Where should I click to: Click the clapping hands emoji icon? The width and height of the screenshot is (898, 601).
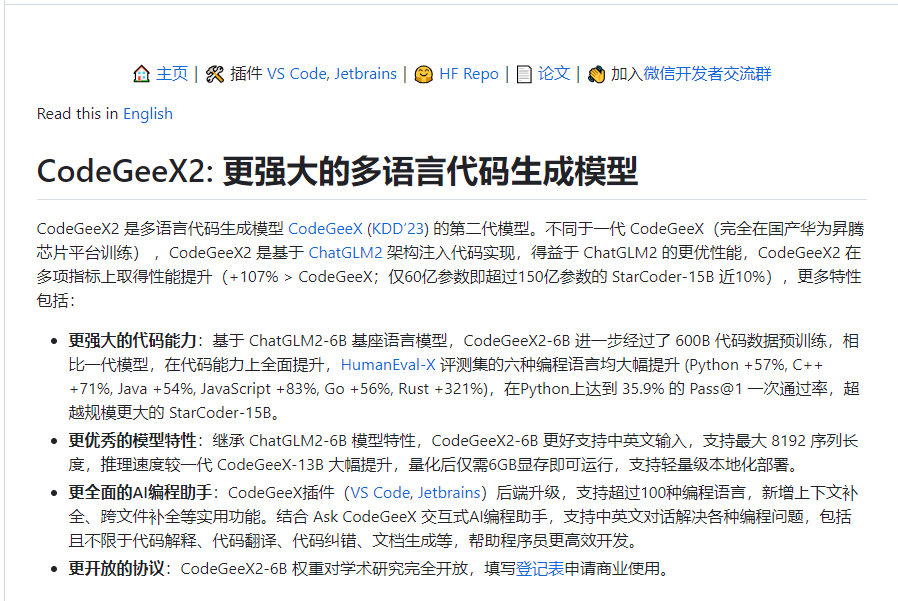pyautogui.click(x=596, y=74)
